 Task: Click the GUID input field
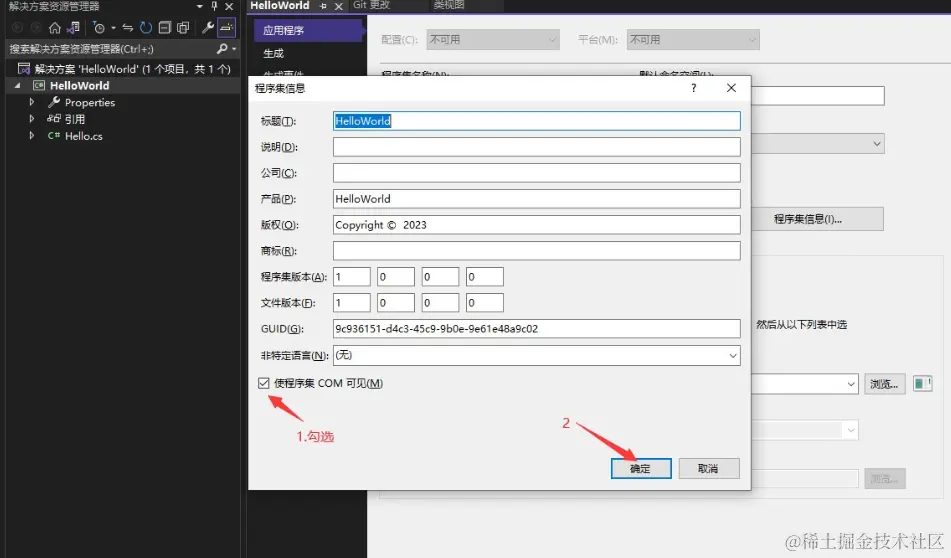(537, 329)
